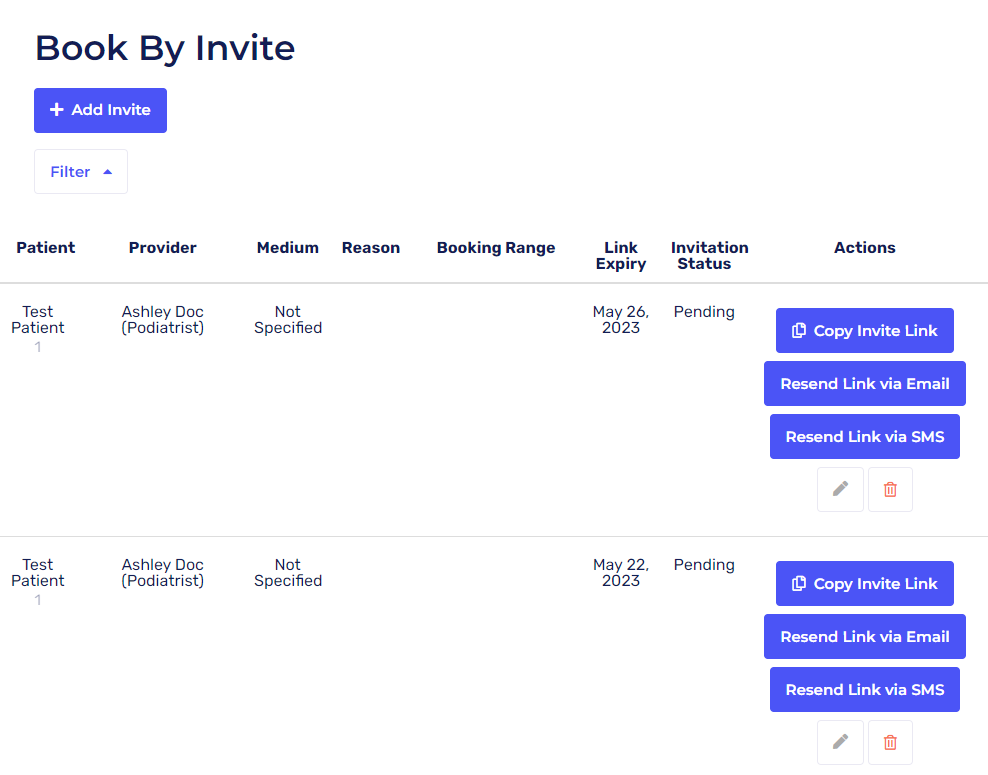Click the Patient column header

click(x=46, y=248)
